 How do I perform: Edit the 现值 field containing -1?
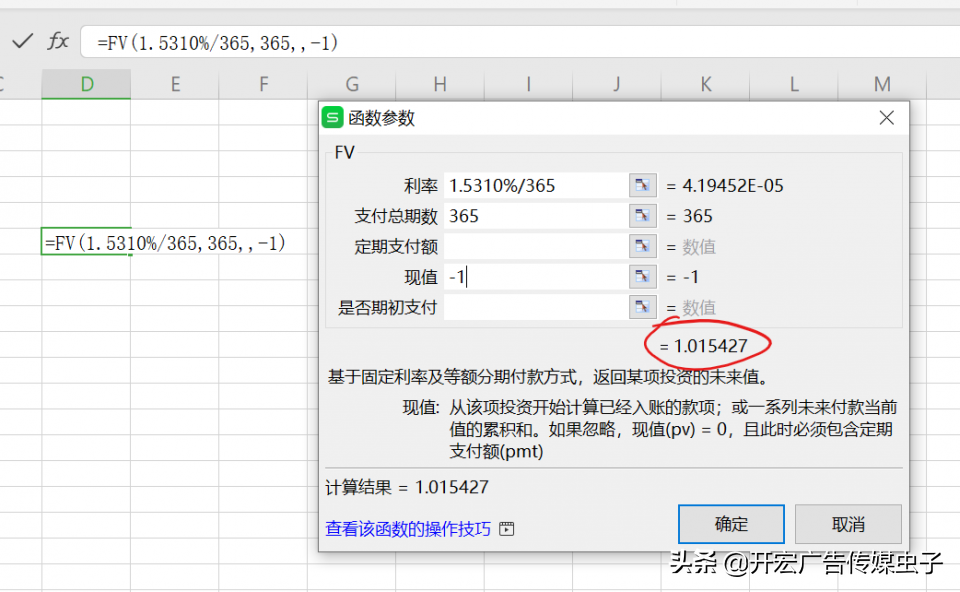[536, 277]
